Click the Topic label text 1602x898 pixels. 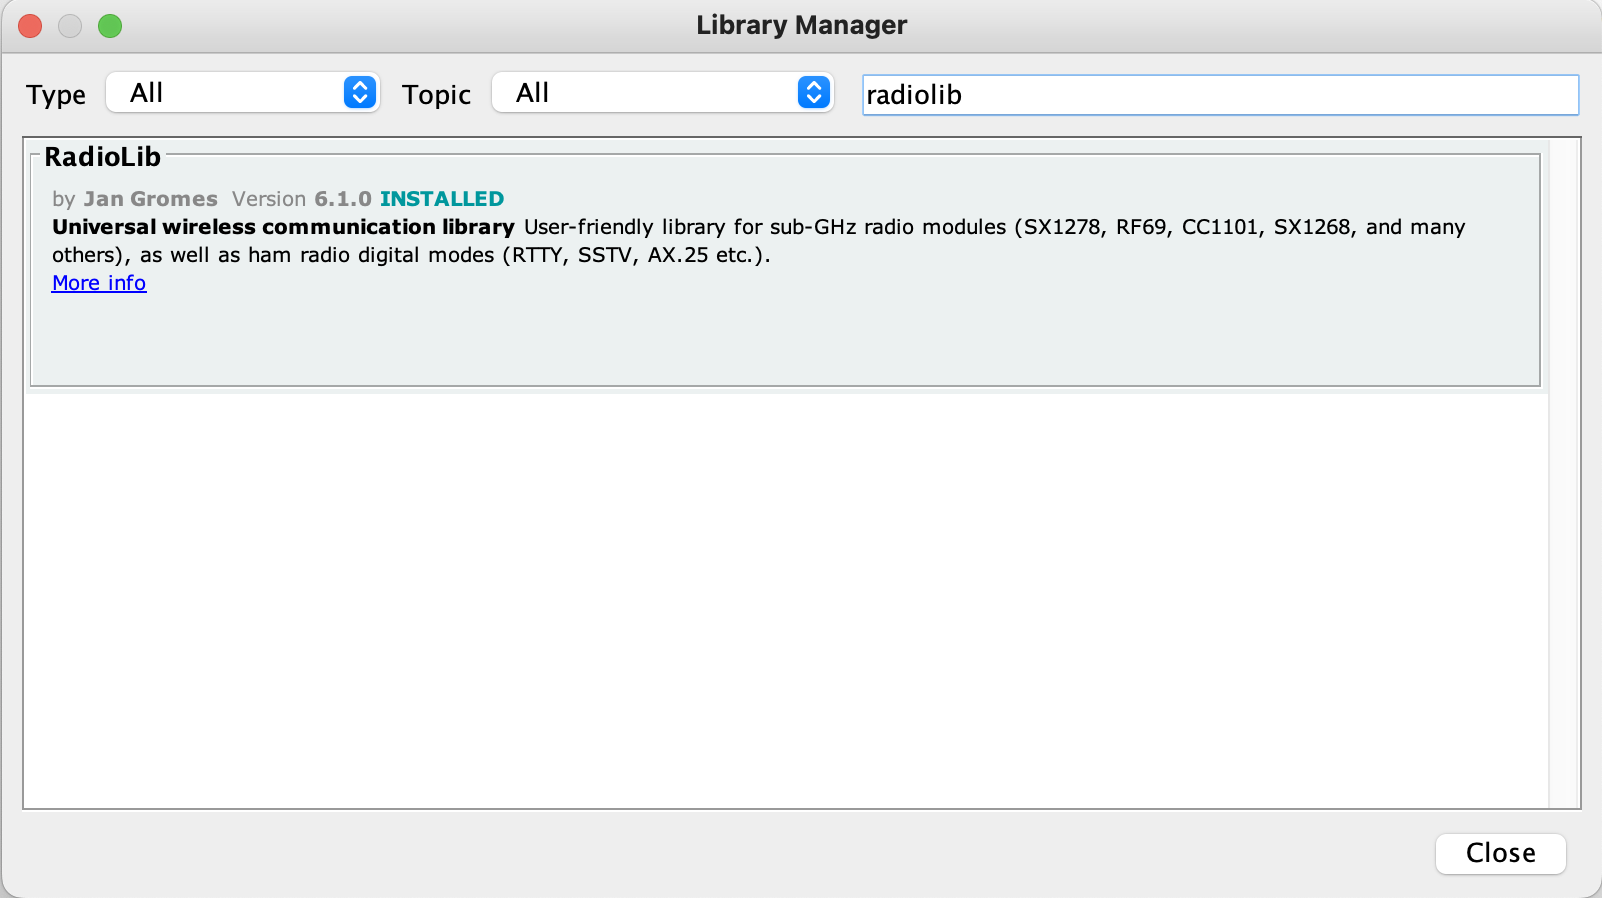[436, 95]
